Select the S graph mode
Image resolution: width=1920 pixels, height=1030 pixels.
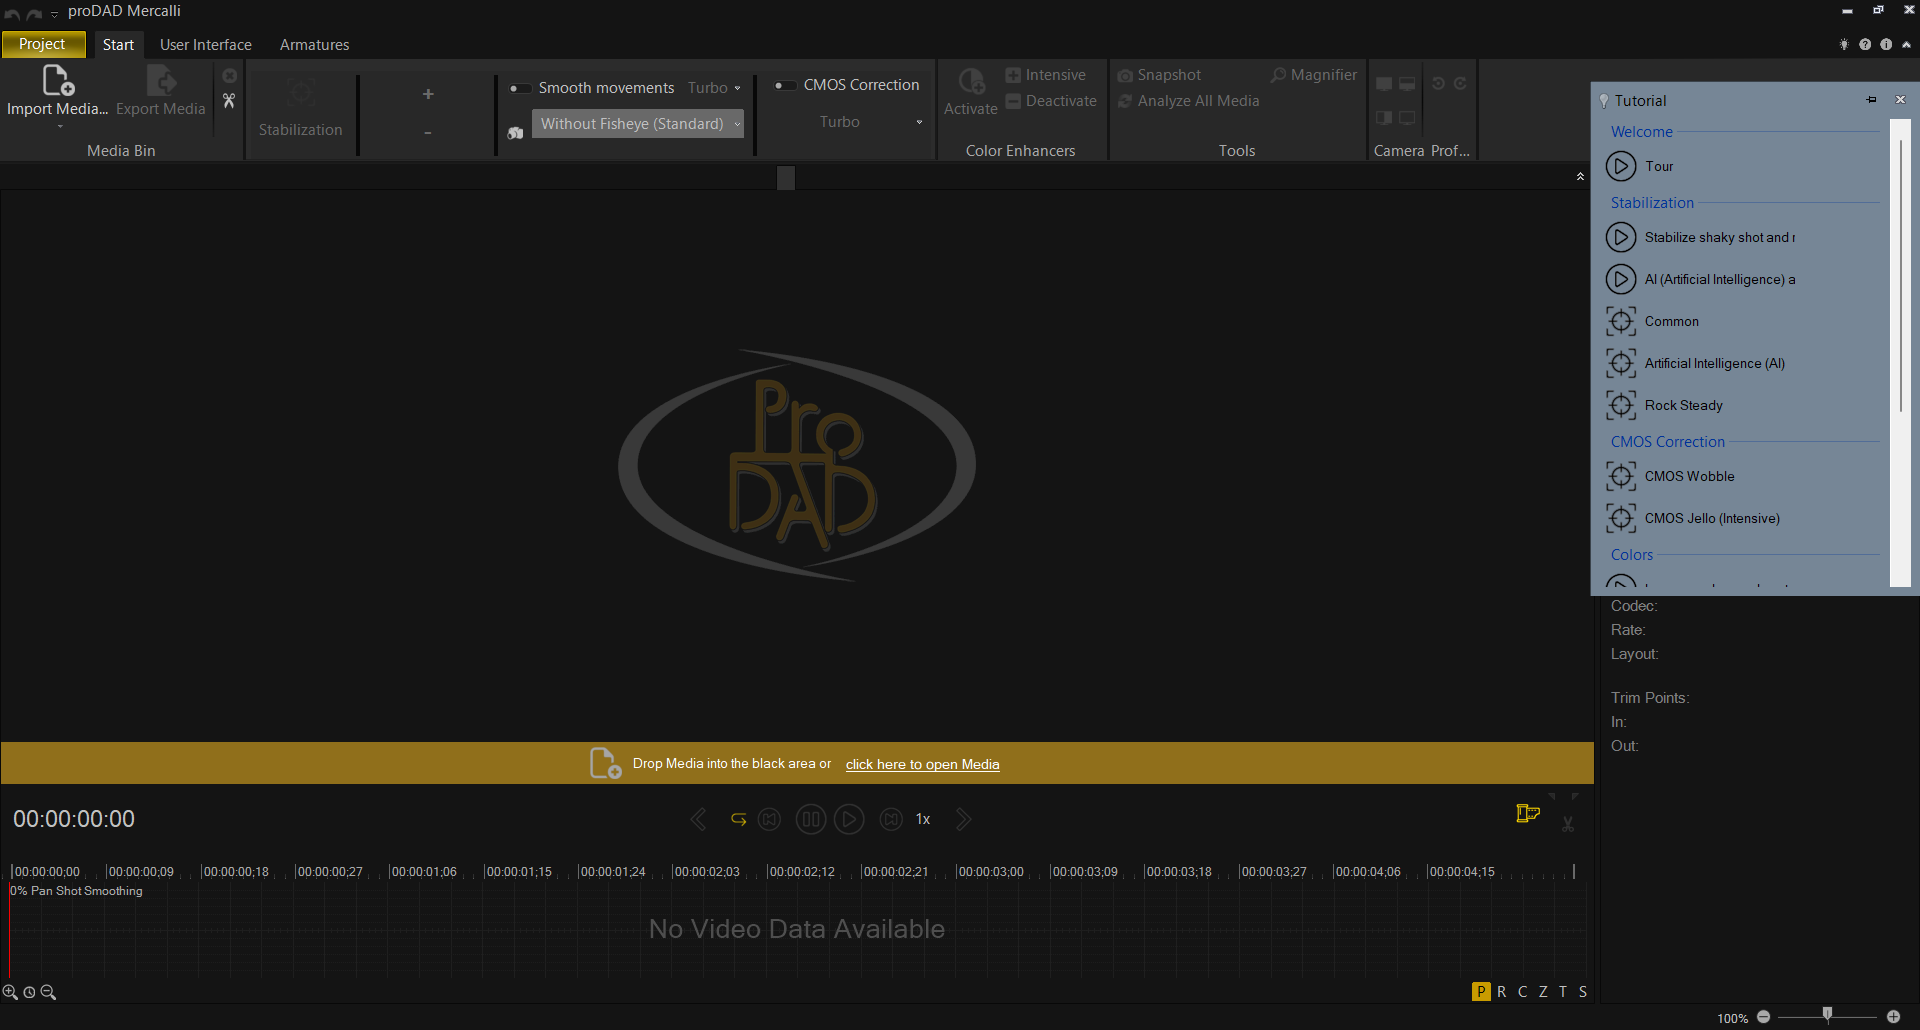pos(1583,991)
